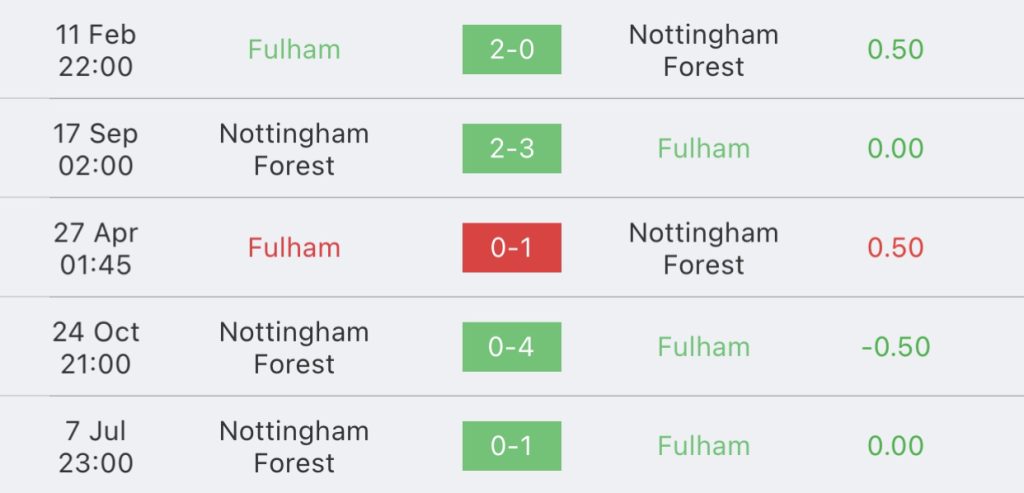Screen dimensions: 1024x493
Task: Click the 0.00 handicap on 7 Jul row
Action: point(895,446)
